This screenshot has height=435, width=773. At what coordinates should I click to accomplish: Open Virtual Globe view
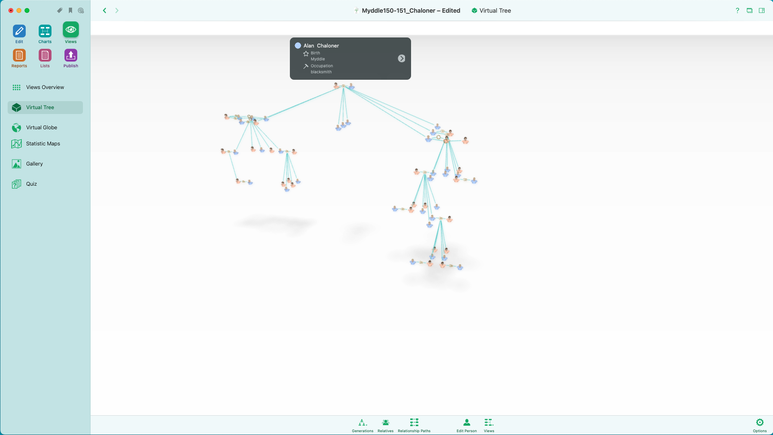pos(45,127)
